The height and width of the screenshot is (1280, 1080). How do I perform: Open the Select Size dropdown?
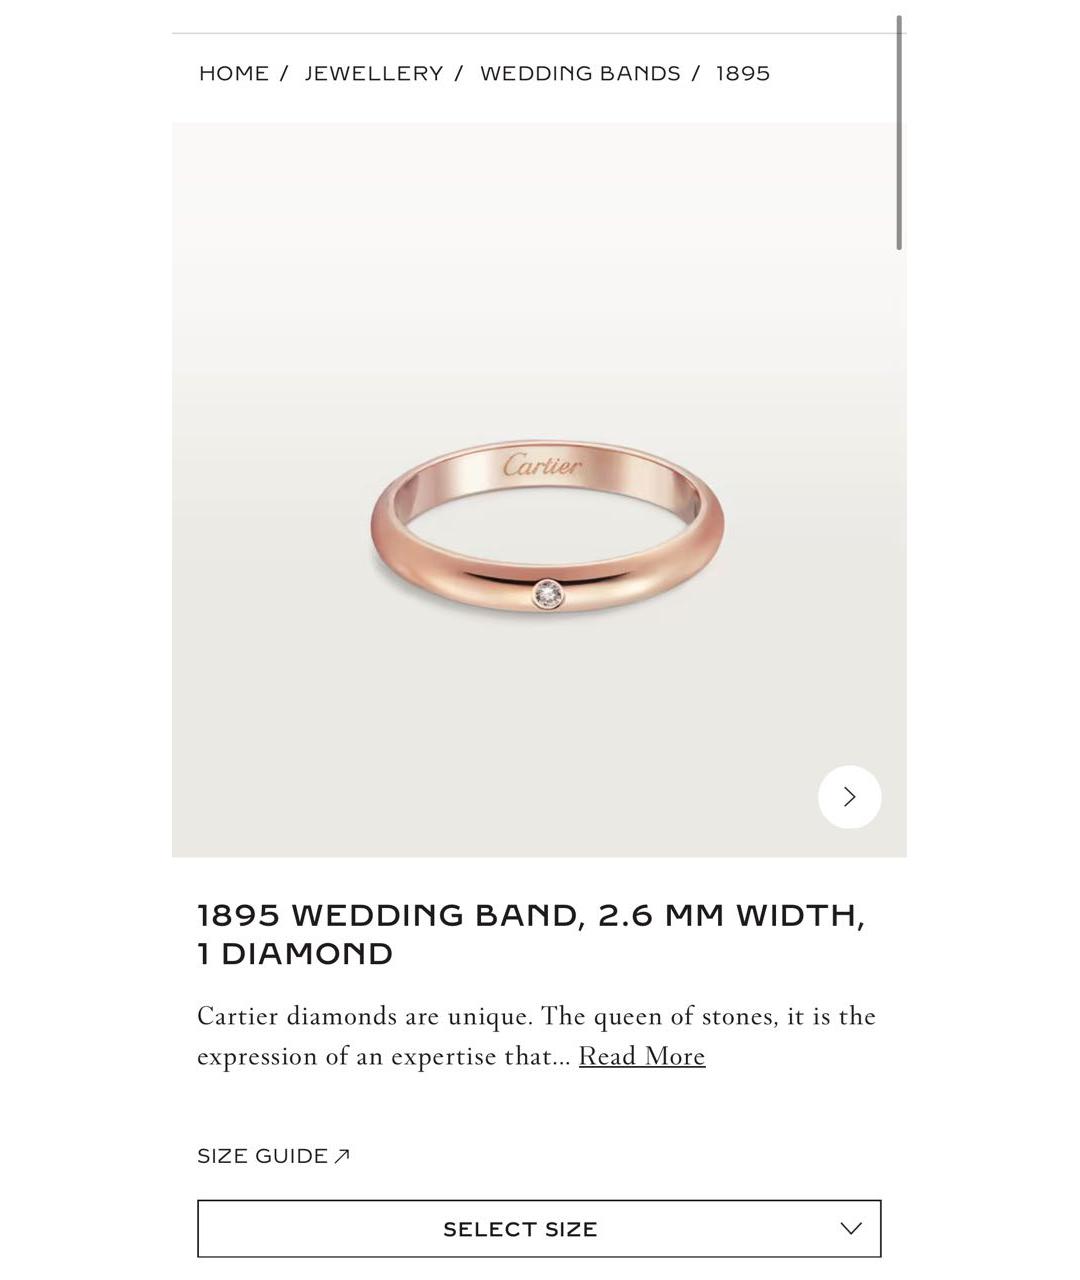pos(539,1229)
